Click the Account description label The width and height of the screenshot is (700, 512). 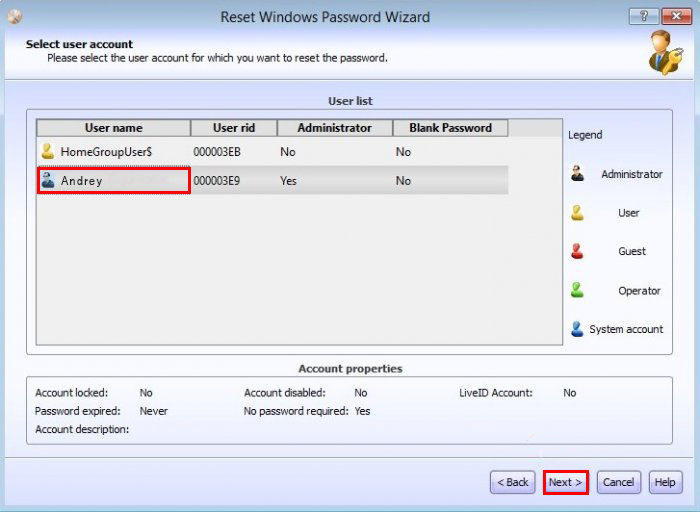pos(82,429)
